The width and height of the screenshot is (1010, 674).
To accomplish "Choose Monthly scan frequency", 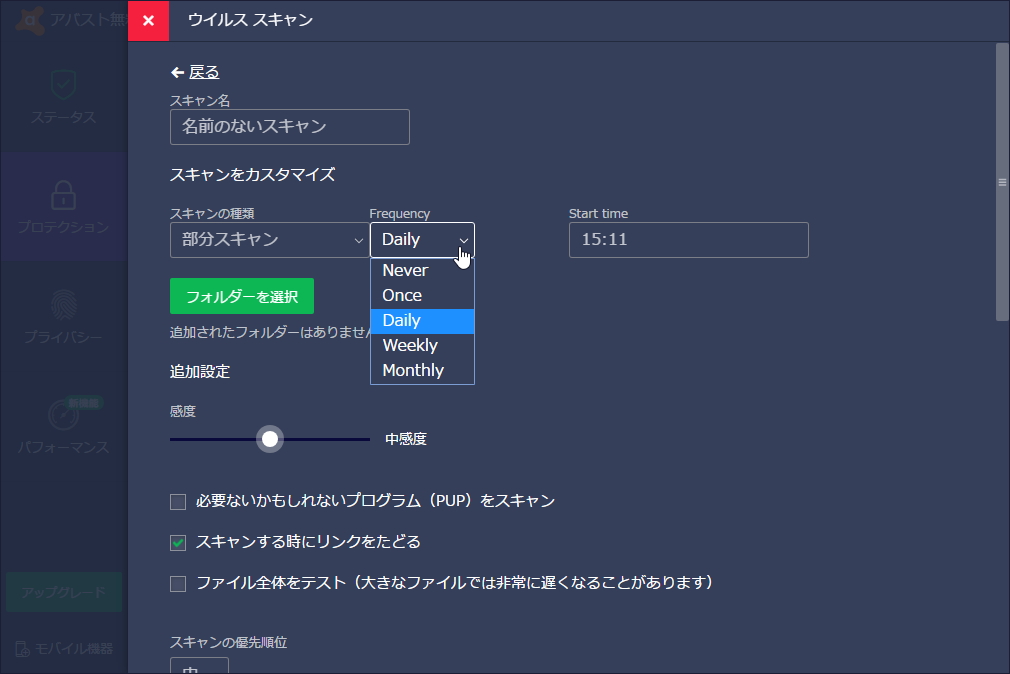I will click(x=412, y=370).
